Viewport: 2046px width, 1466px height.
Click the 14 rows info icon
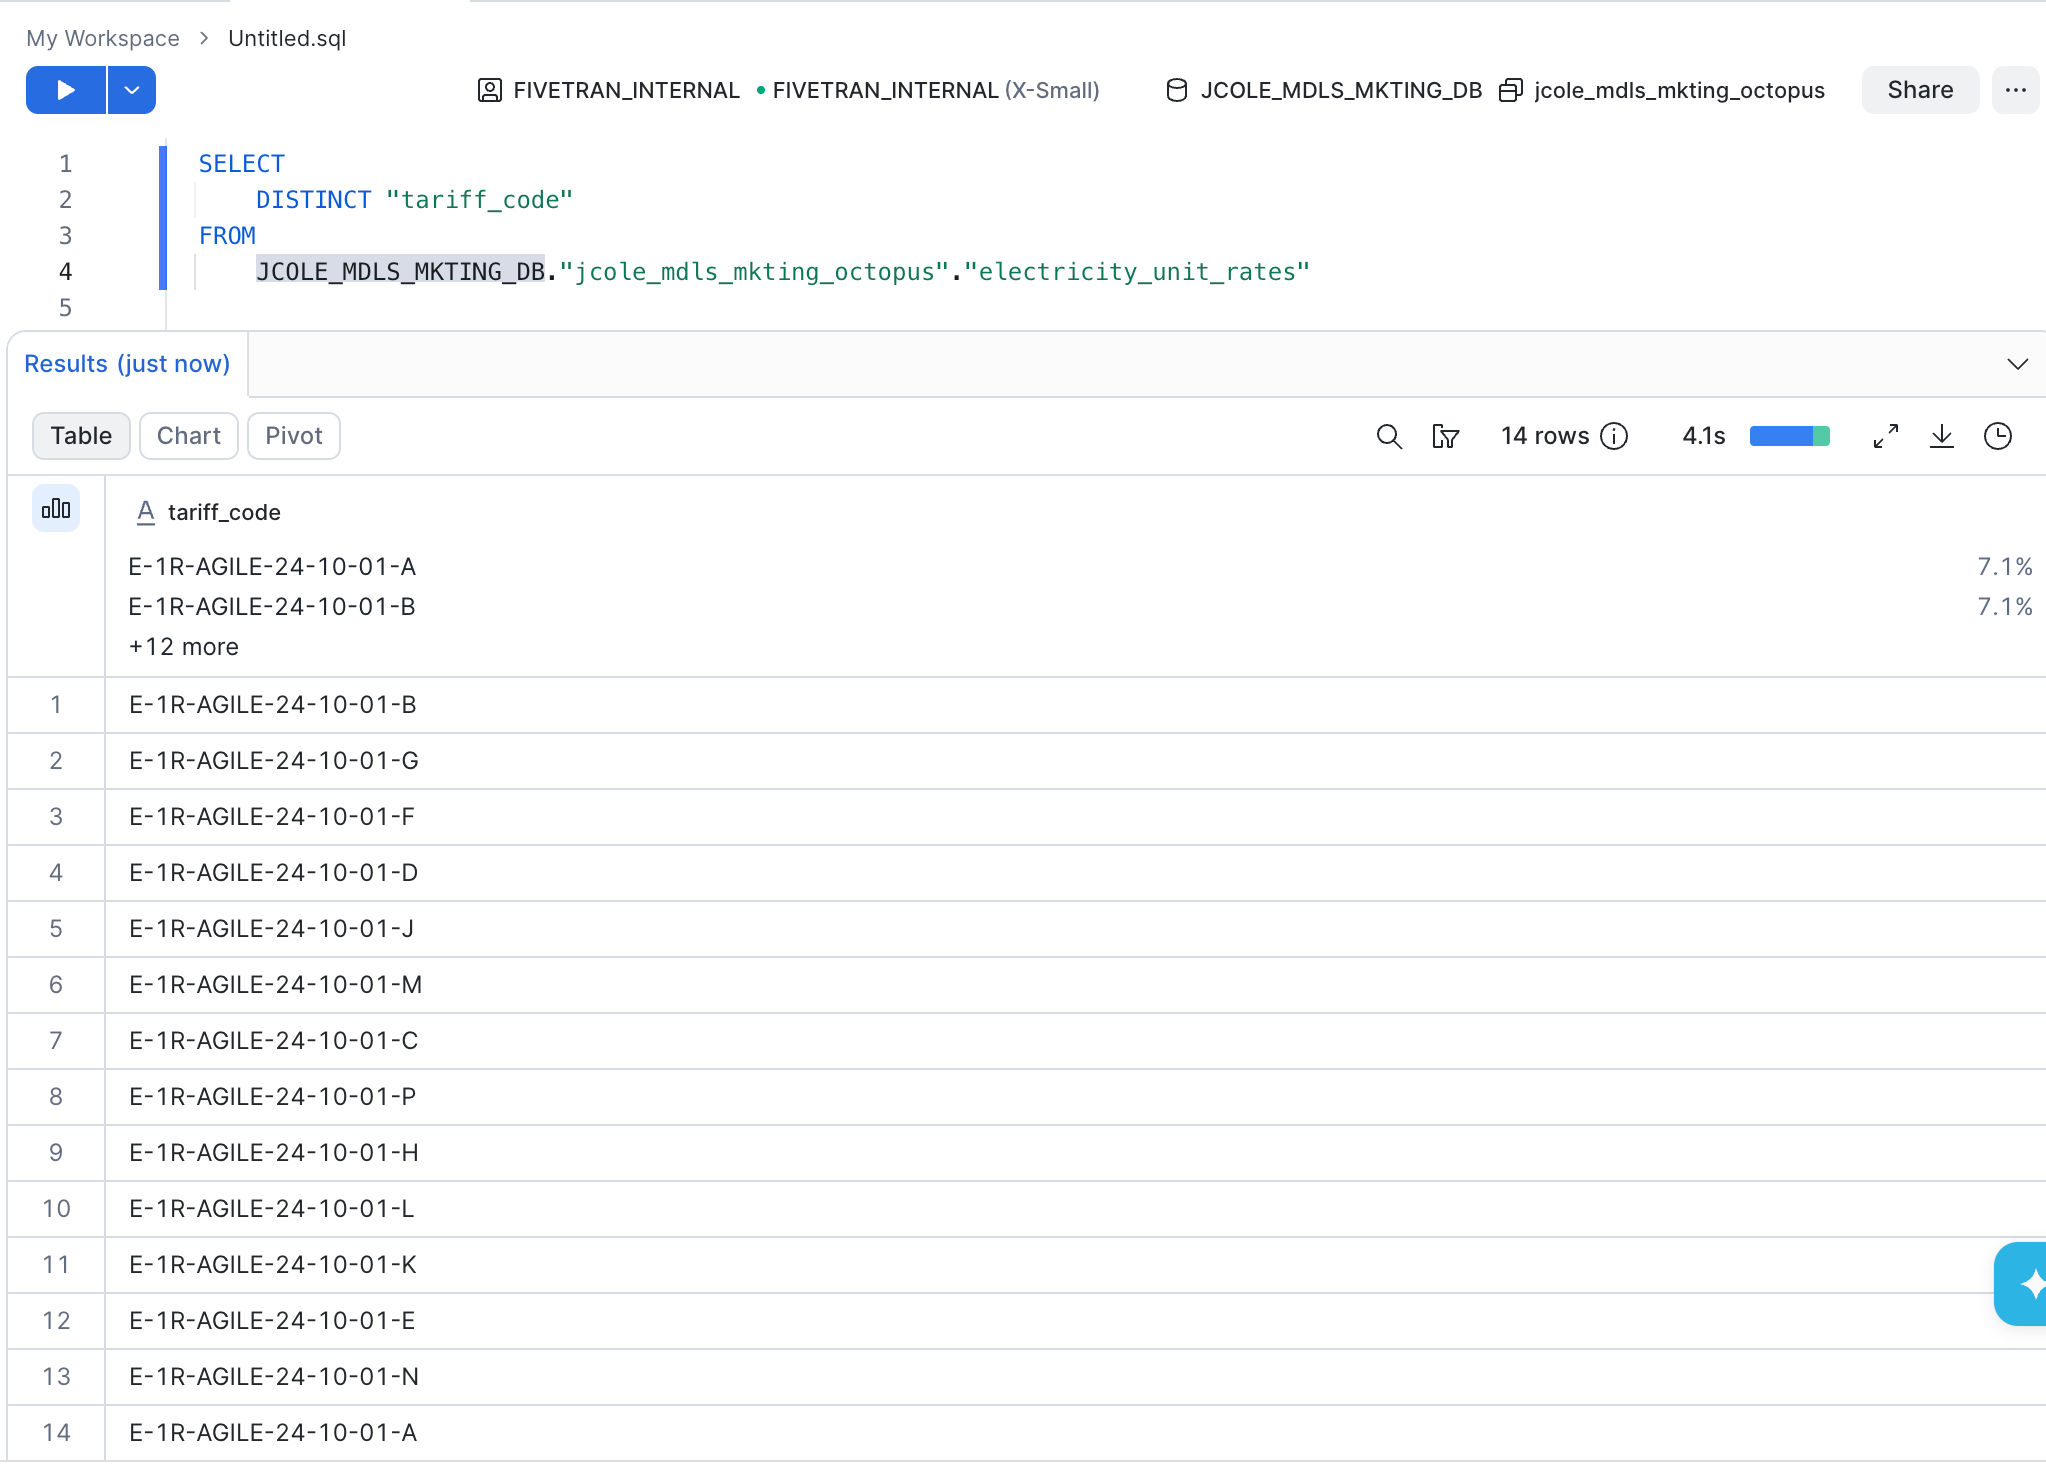[x=1614, y=436]
